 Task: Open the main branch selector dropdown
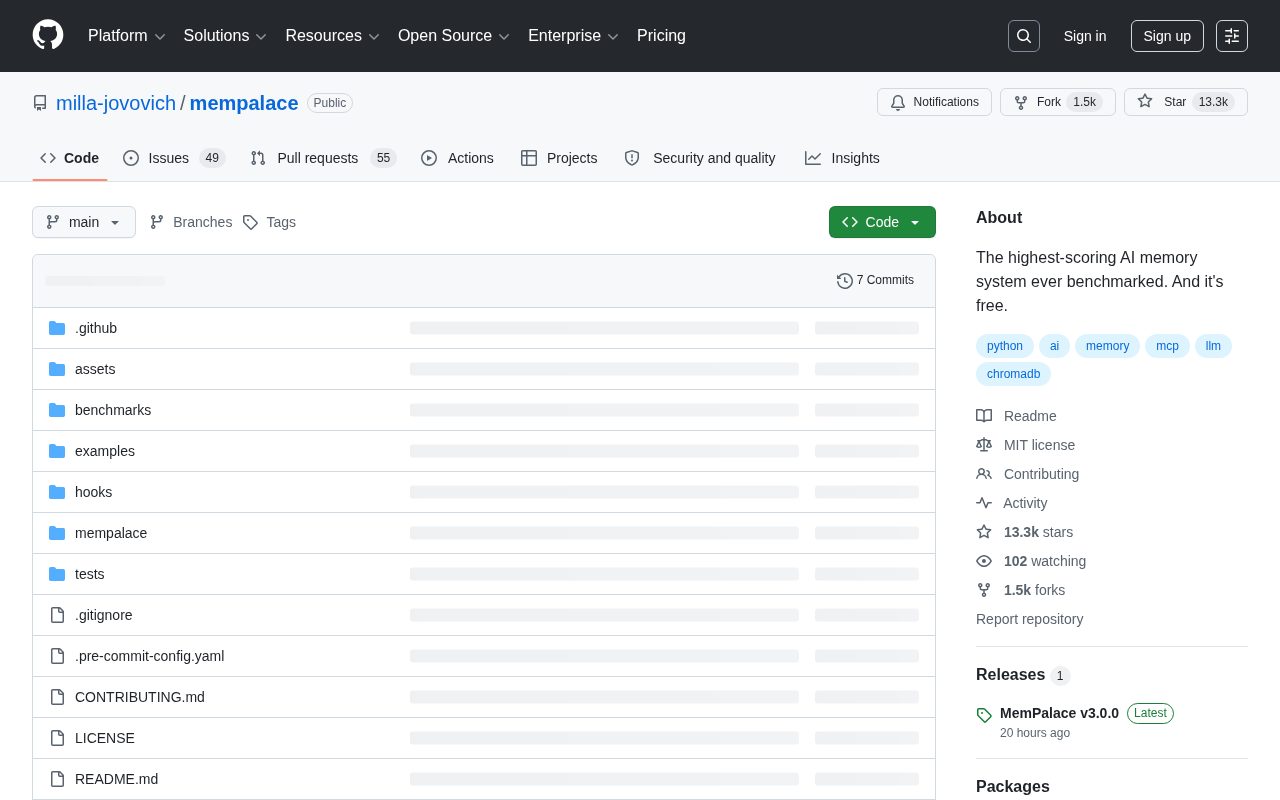pyautogui.click(x=84, y=222)
